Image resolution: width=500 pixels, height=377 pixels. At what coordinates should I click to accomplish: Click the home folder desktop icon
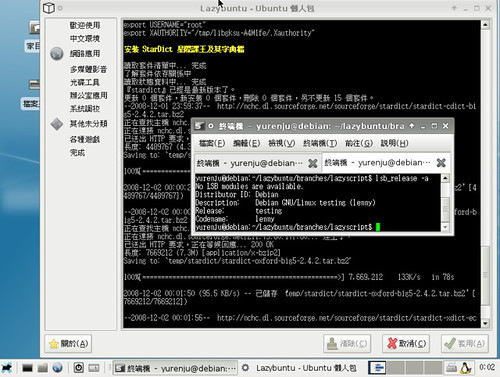click(x=34, y=28)
